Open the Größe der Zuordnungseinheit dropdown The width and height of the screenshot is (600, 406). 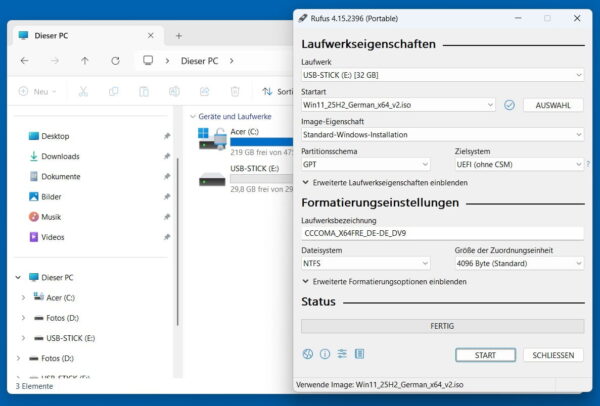pyautogui.click(x=519, y=263)
